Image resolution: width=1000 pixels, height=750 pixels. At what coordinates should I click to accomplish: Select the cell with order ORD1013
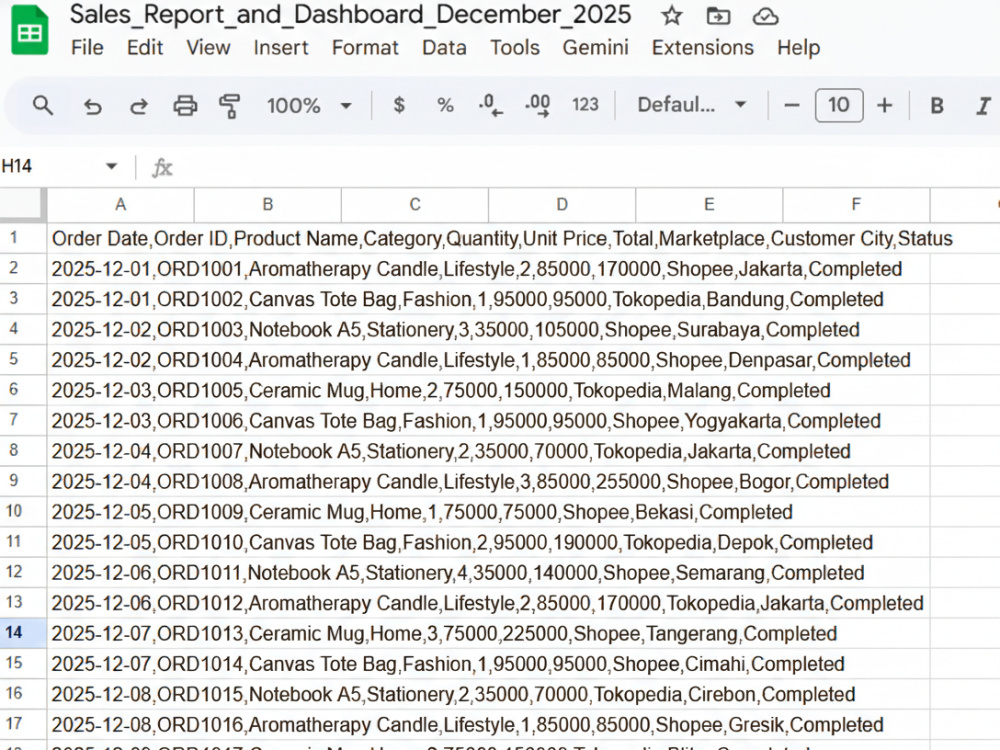[120, 633]
